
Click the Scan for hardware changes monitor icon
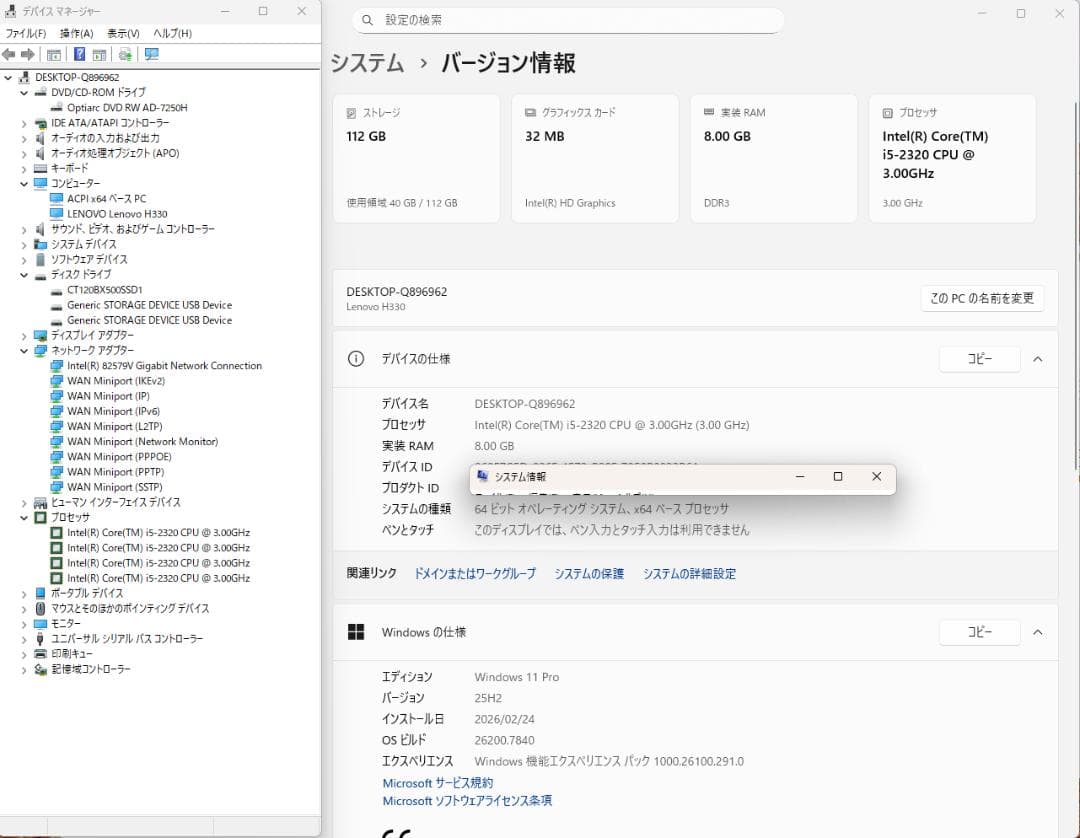click(152, 54)
